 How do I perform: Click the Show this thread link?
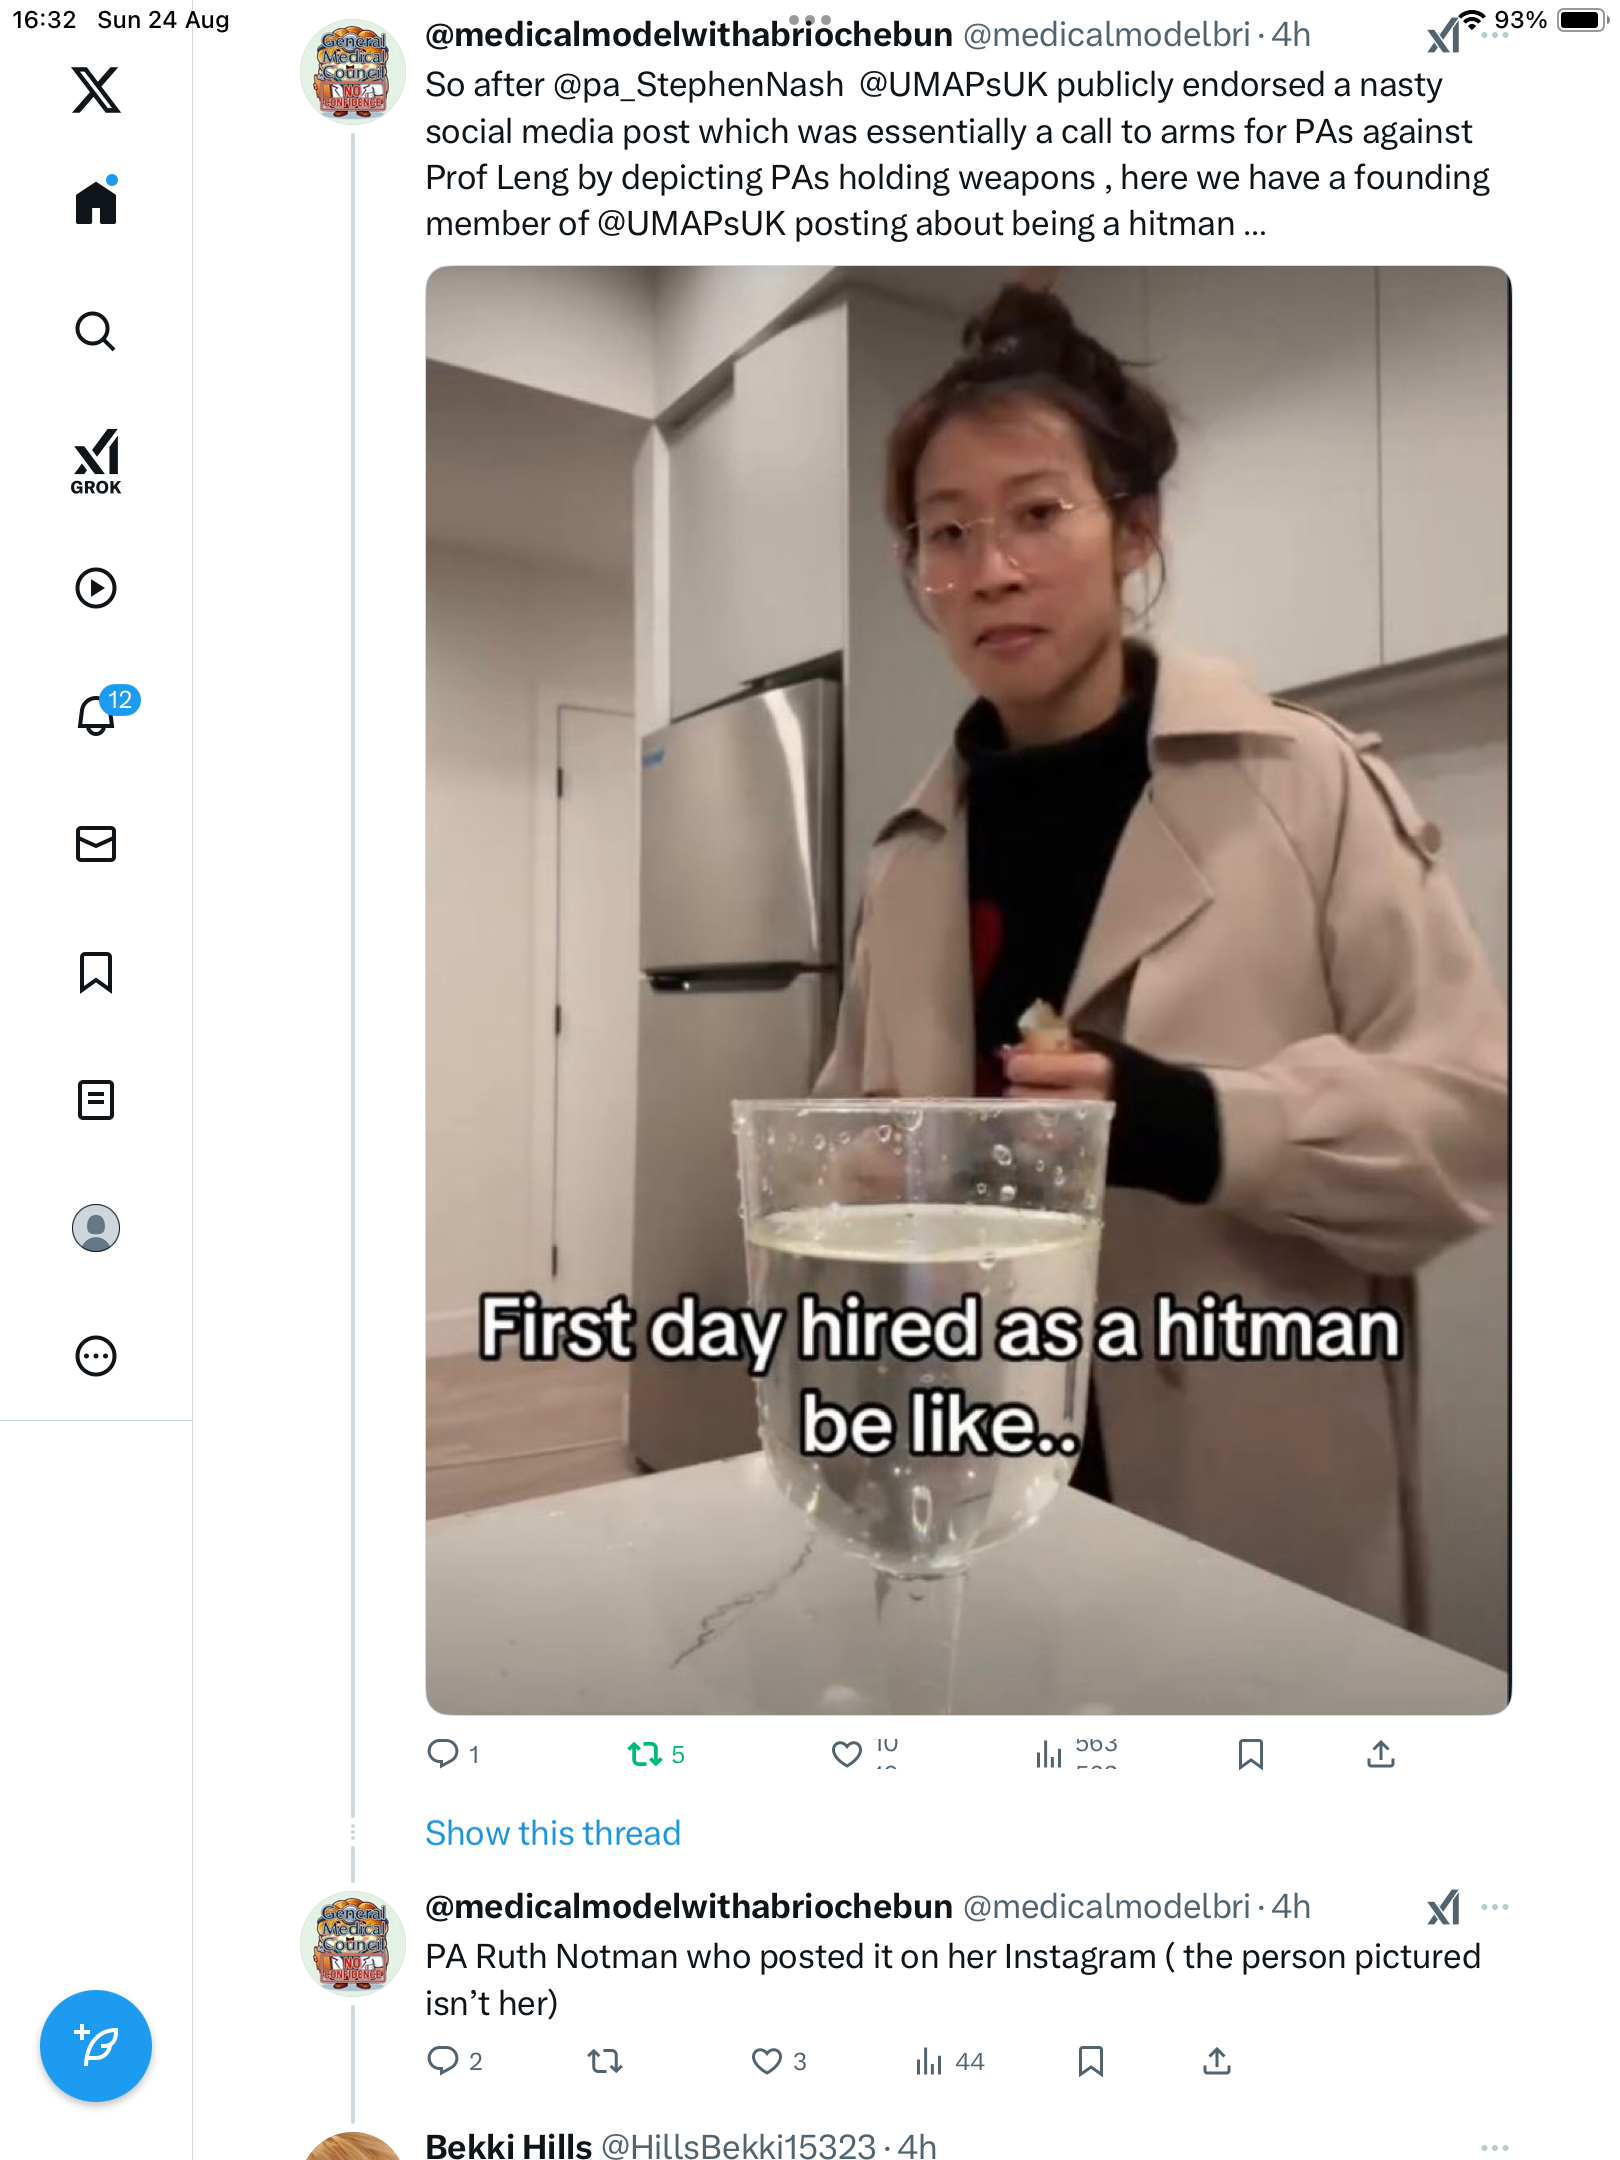[552, 1833]
